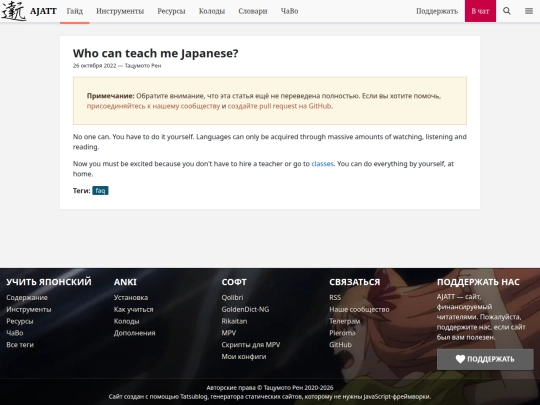Open GitHub footer link
The image size is (540, 405).
click(x=341, y=345)
